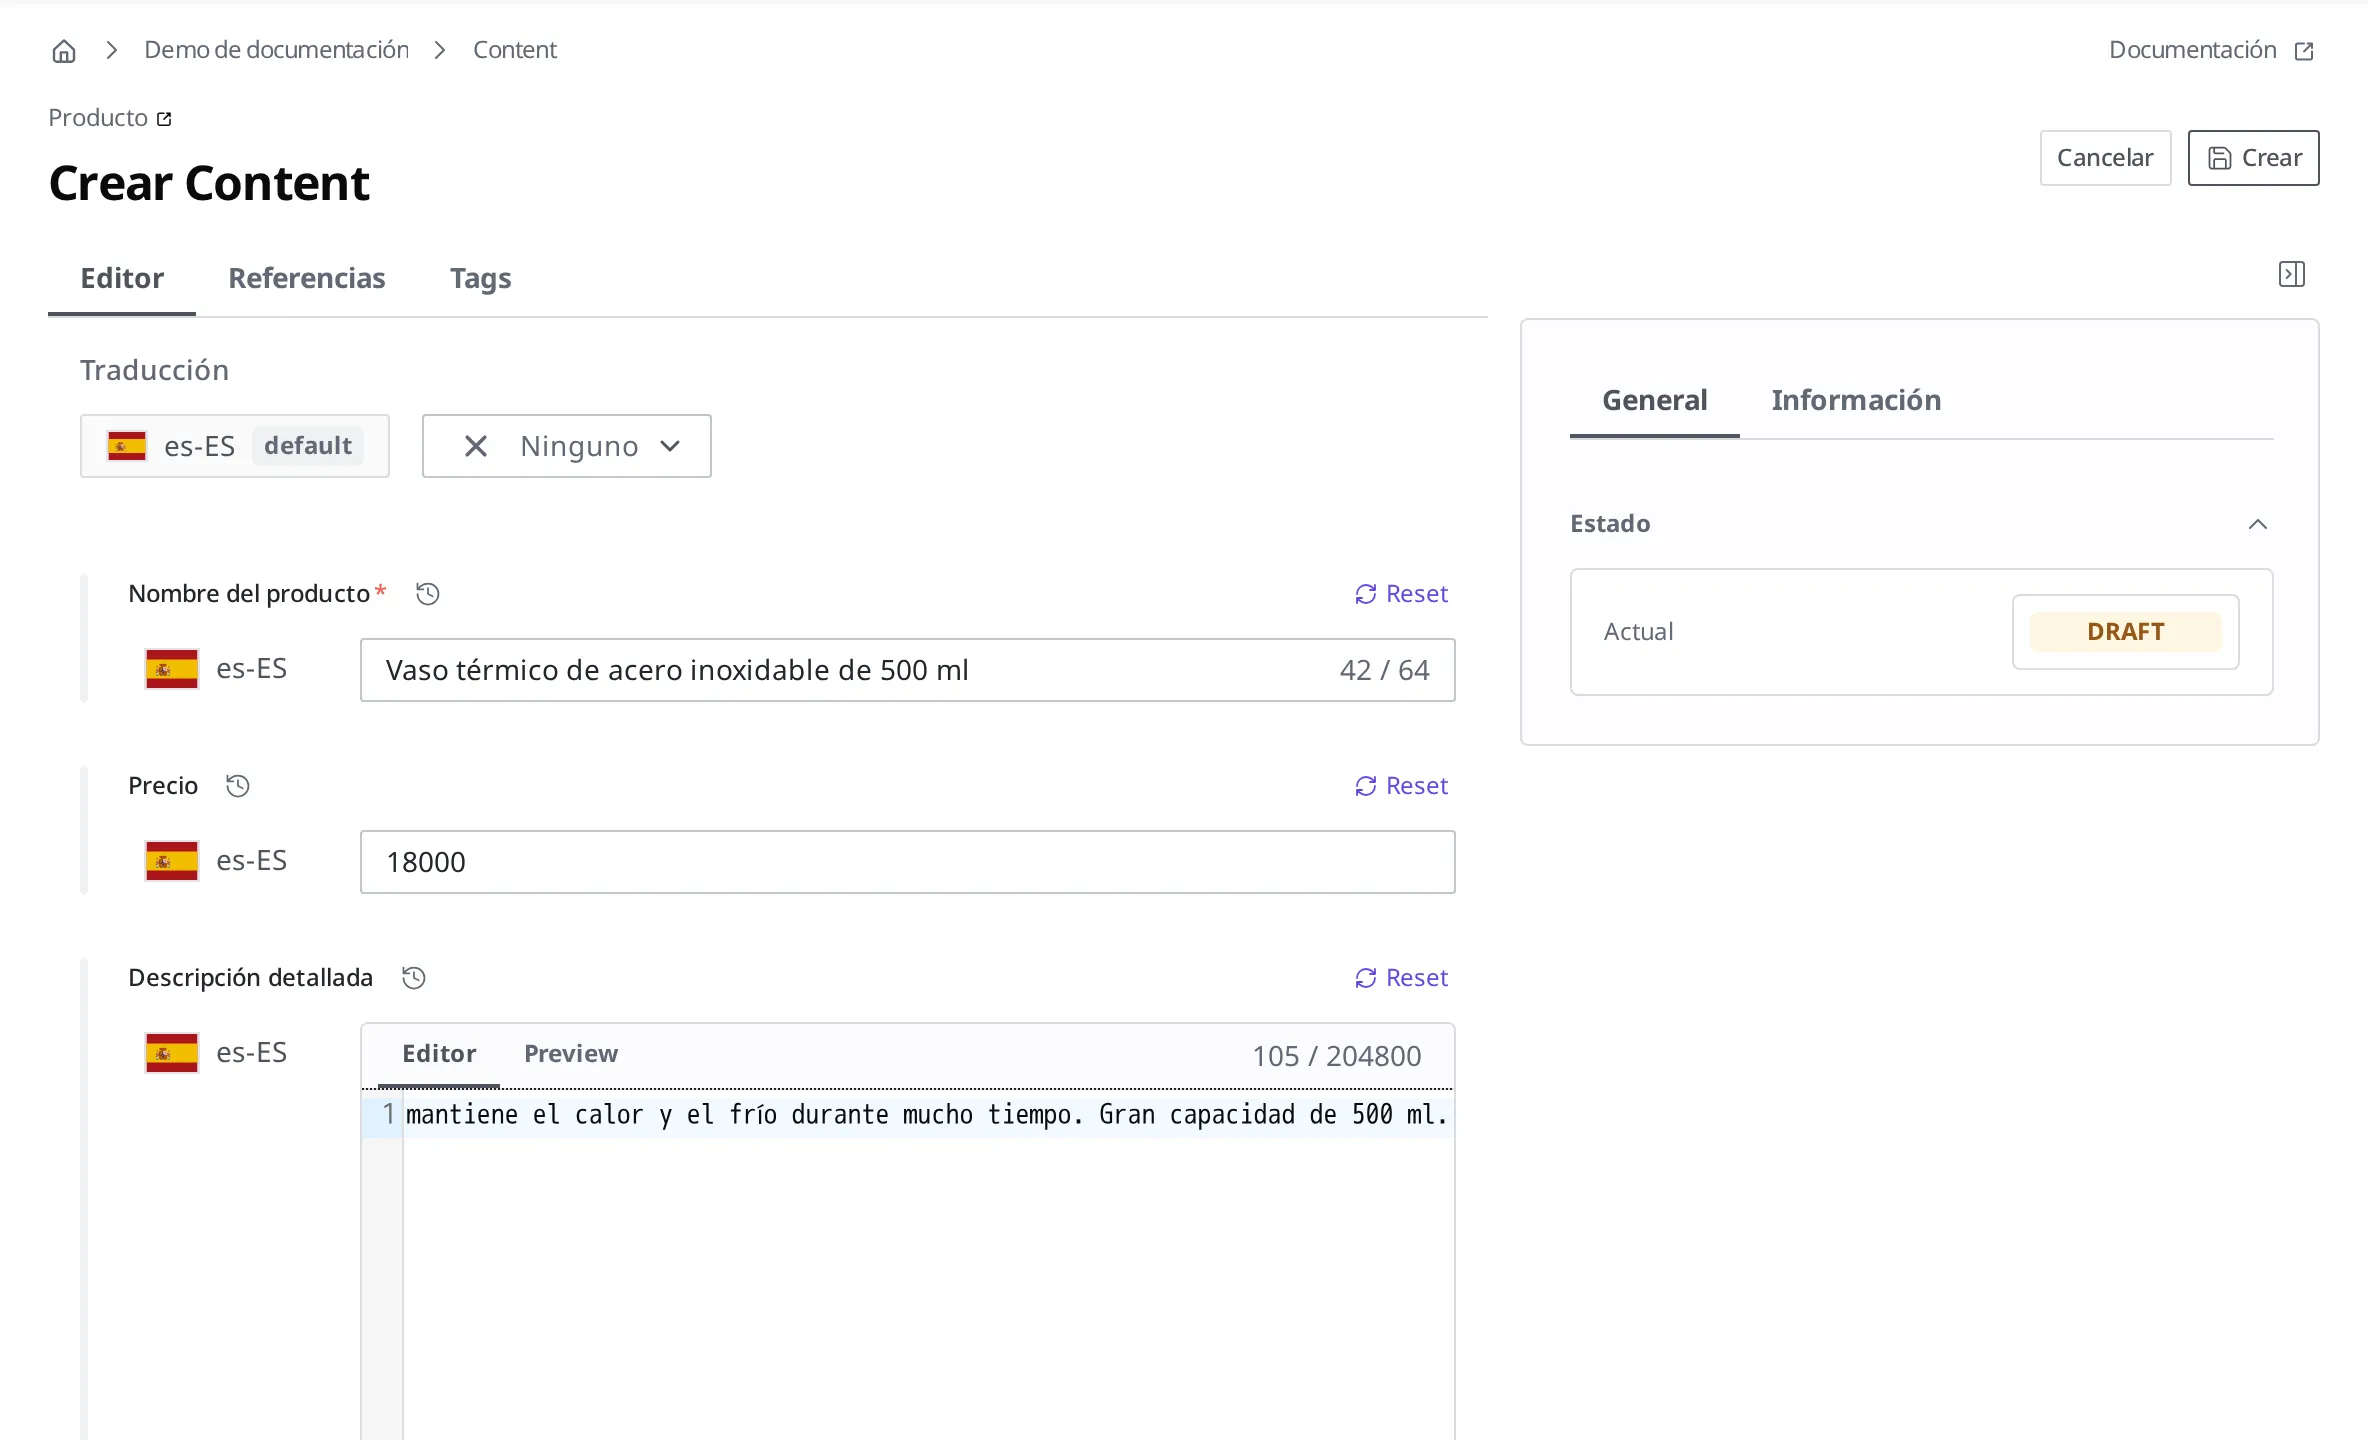This screenshot has width=2368, height=1440.
Task: Open the Documentación external link
Action: 2210,50
